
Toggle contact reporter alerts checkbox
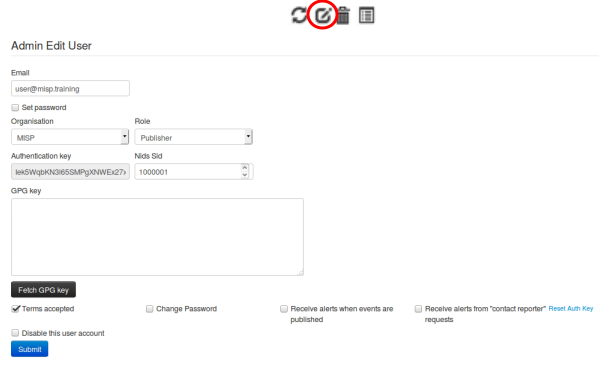pyautogui.click(x=418, y=309)
